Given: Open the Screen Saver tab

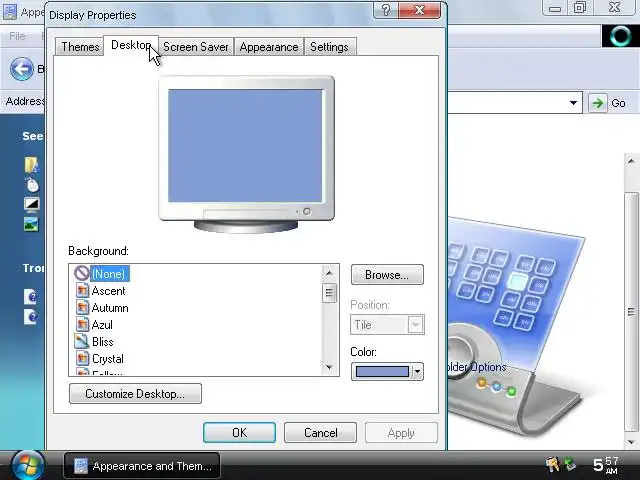Looking at the screenshot, I should [x=196, y=47].
